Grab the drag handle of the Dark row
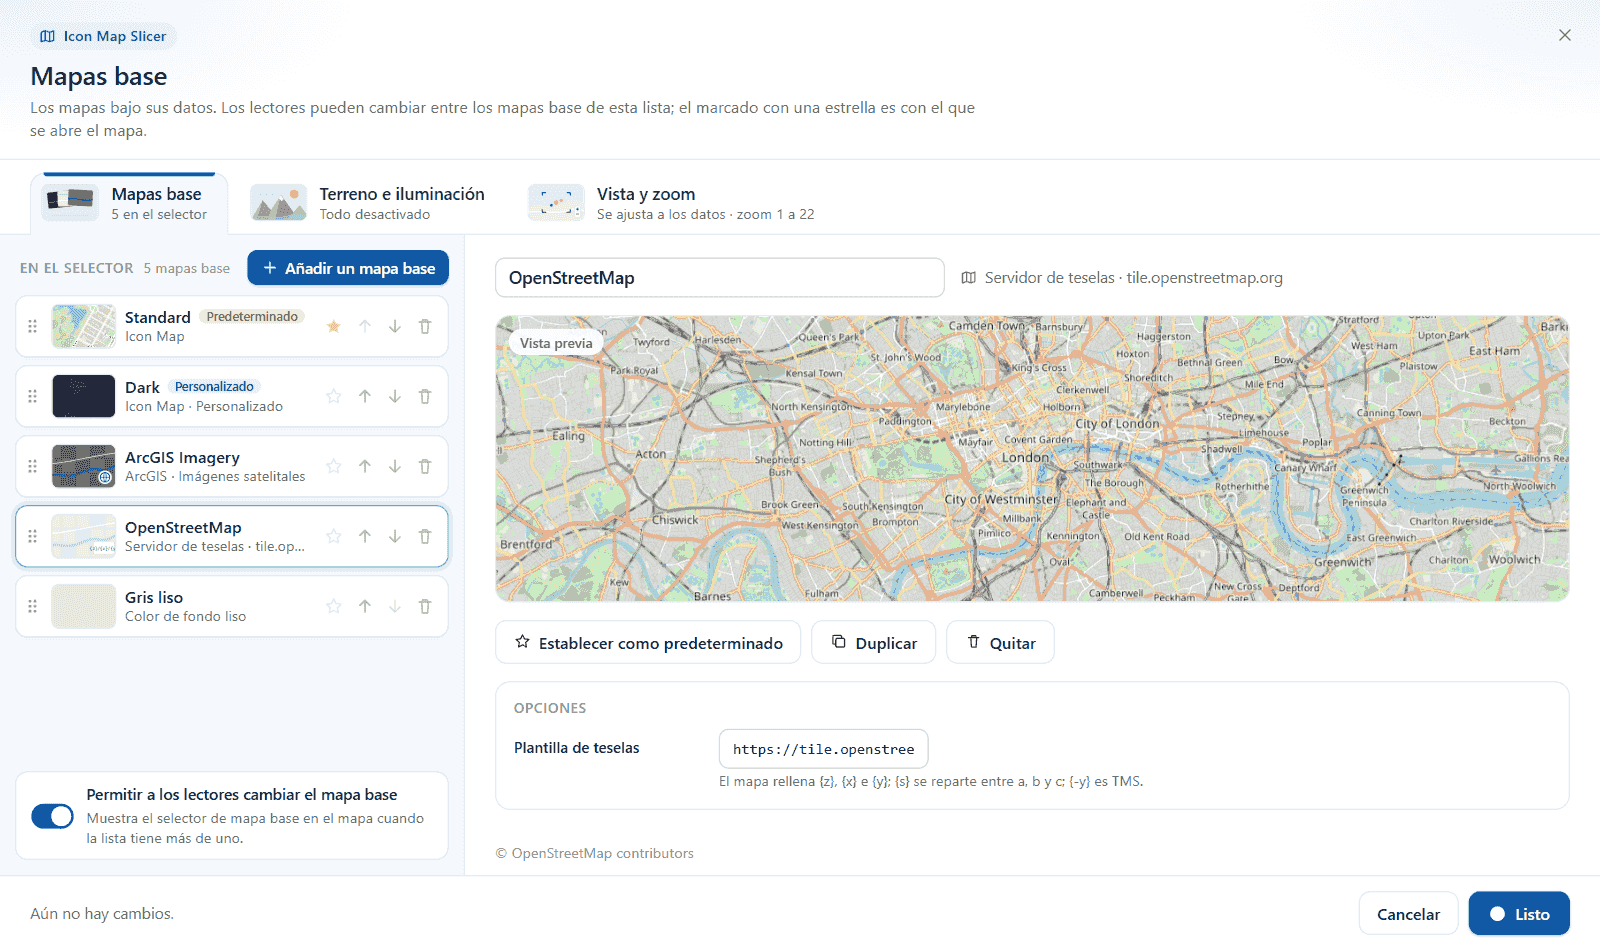 point(32,396)
